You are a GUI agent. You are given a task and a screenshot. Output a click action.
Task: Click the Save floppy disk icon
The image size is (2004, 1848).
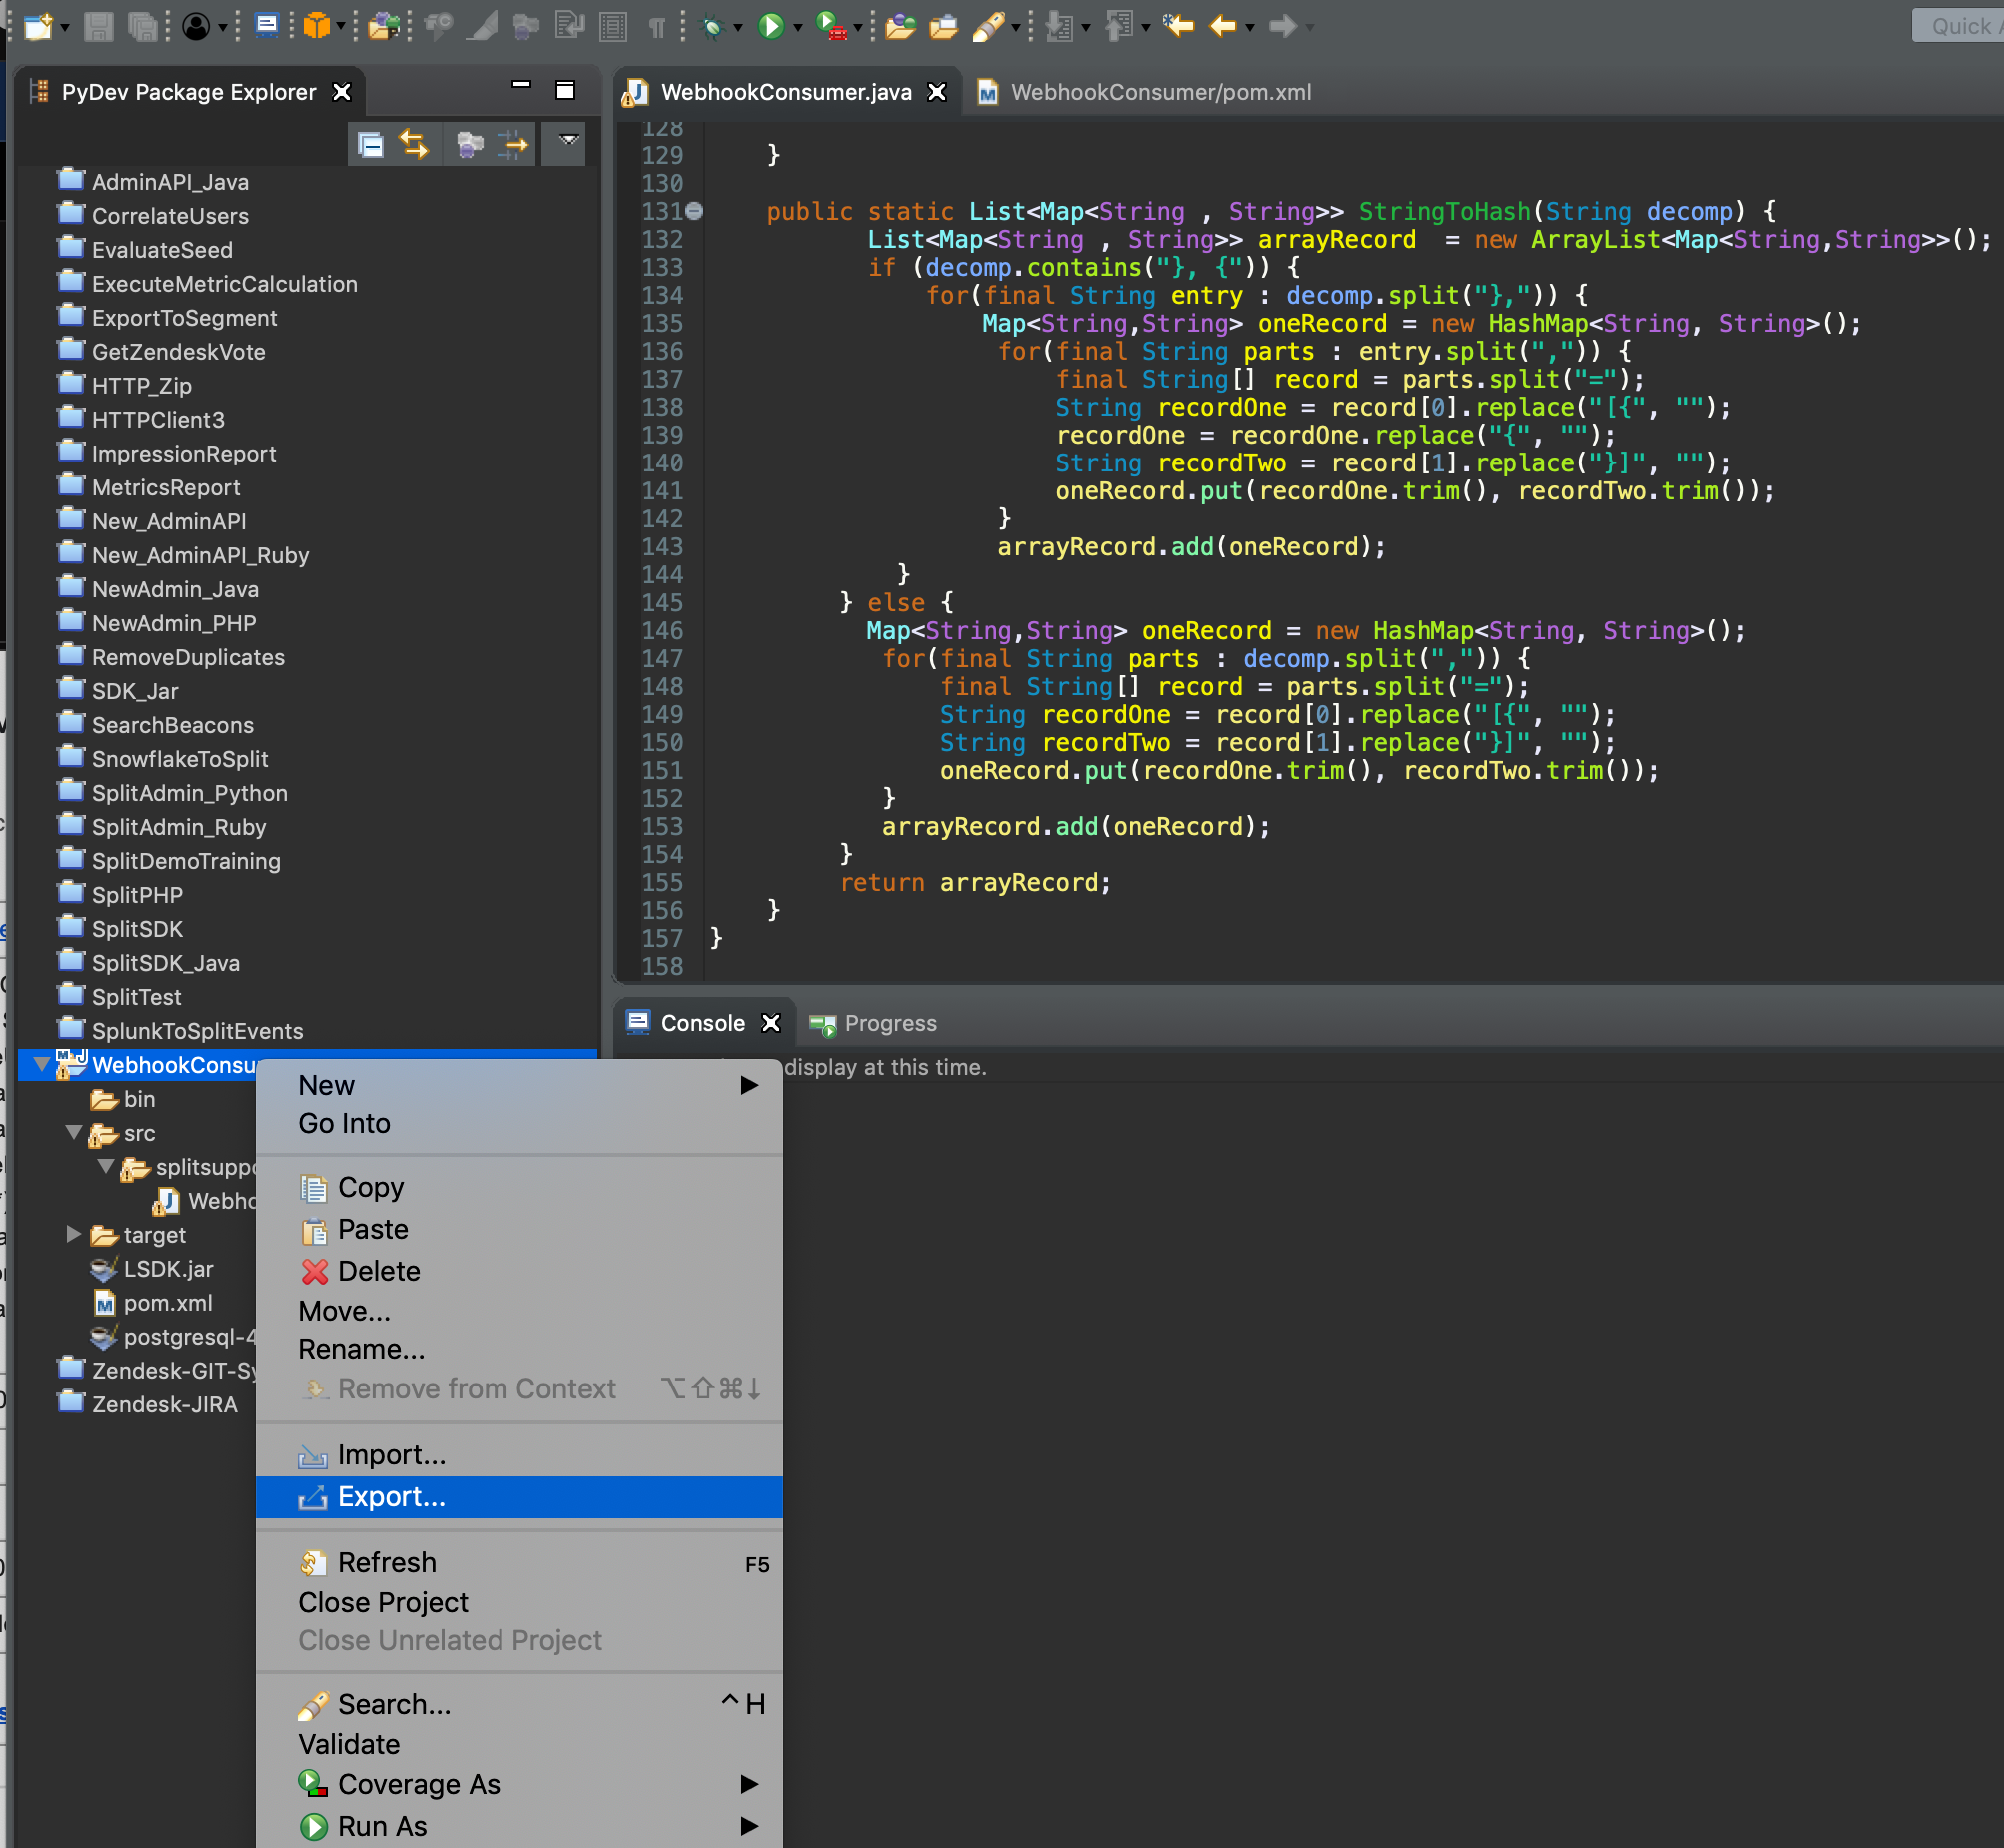pos(98,26)
